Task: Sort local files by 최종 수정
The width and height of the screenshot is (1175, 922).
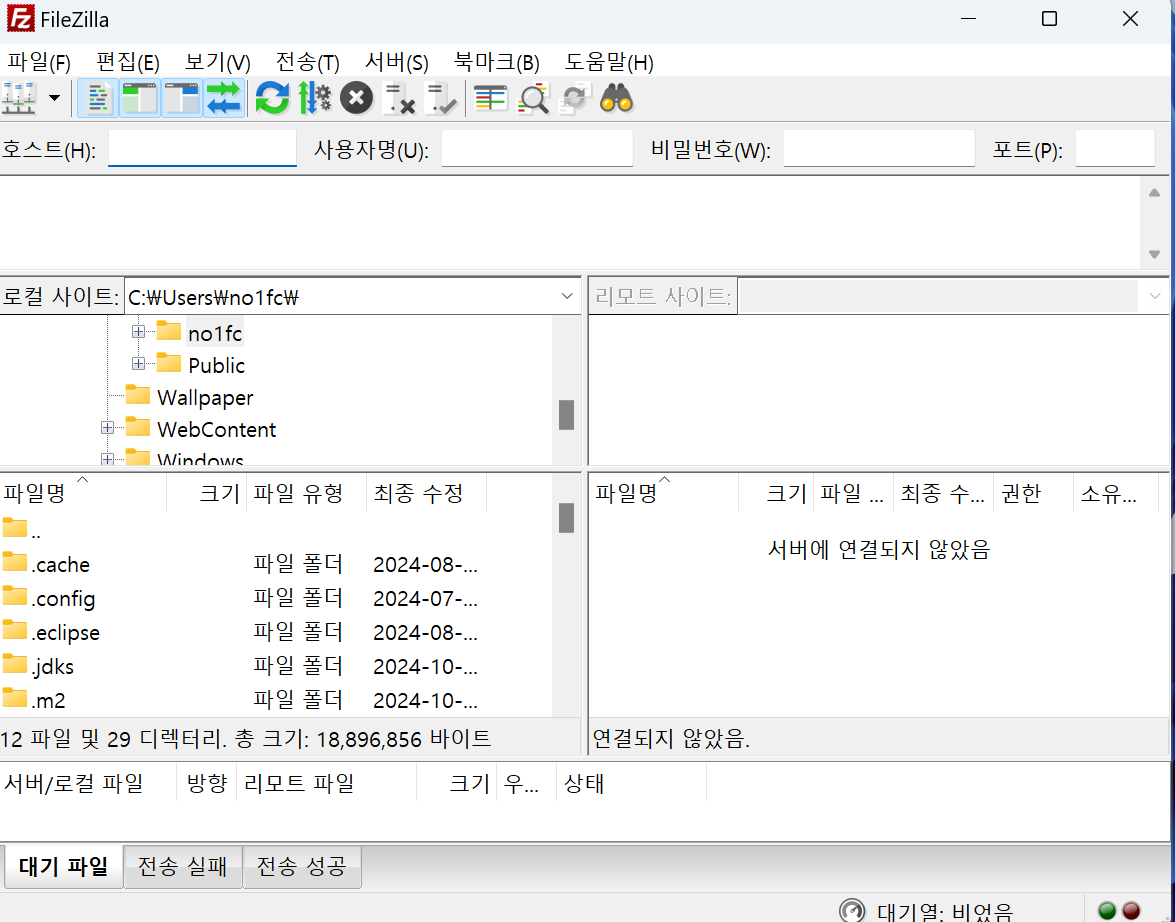Action: [426, 492]
